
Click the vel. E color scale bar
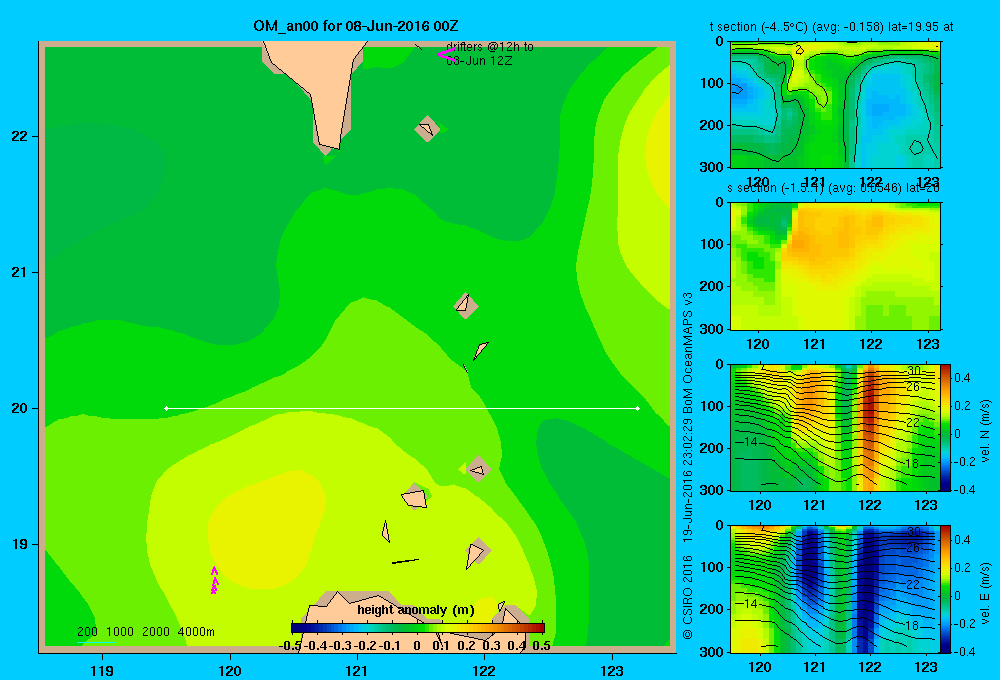tap(945, 589)
